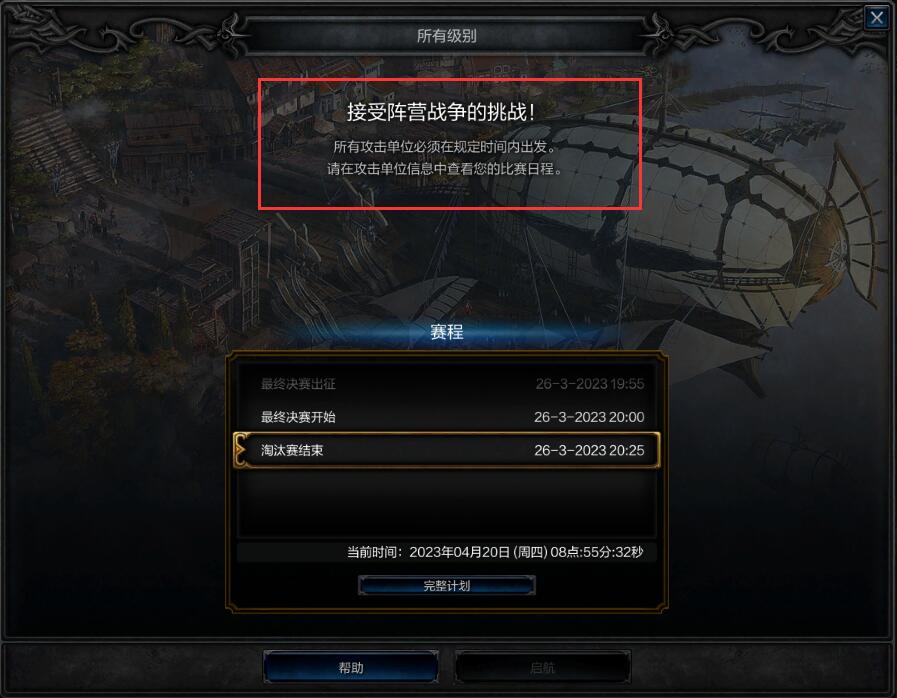Select the 最终决赛出征 schedule row
This screenshot has width=897, height=698.
pyautogui.click(x=447, y=384)
